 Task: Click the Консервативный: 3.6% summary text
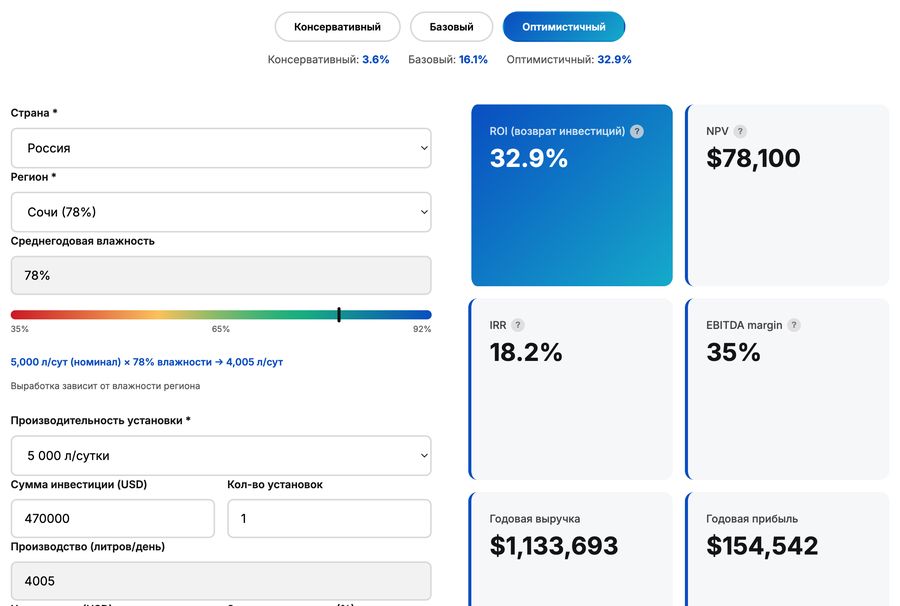[x=328, y=60]
